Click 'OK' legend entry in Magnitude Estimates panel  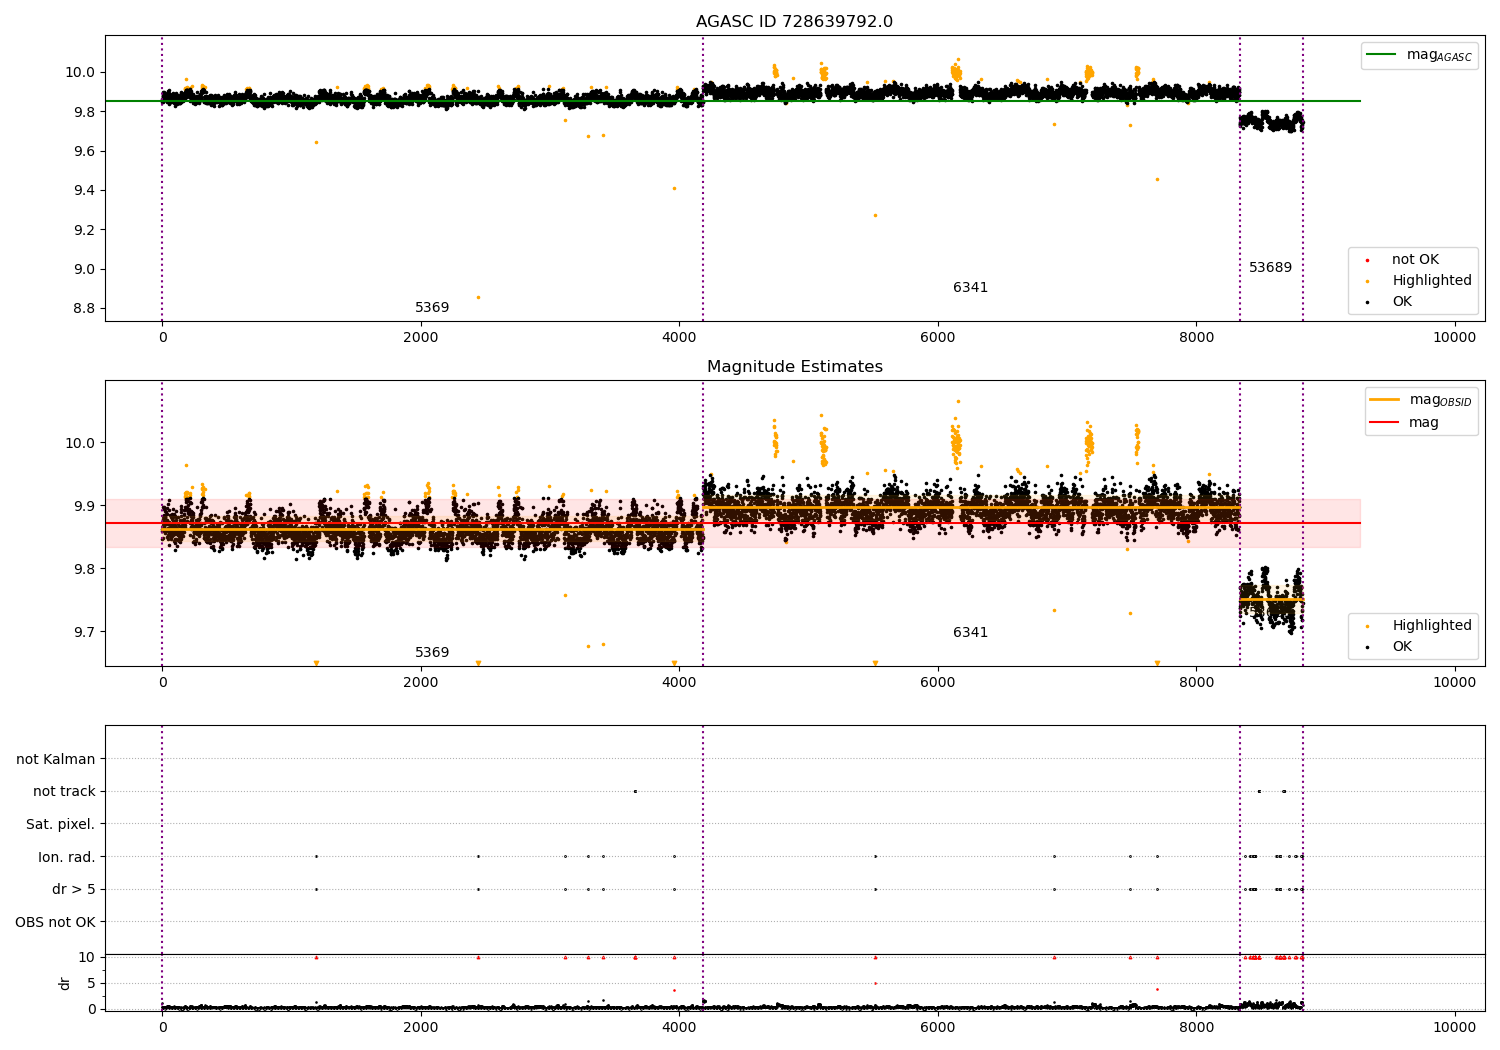point(1402,646)
